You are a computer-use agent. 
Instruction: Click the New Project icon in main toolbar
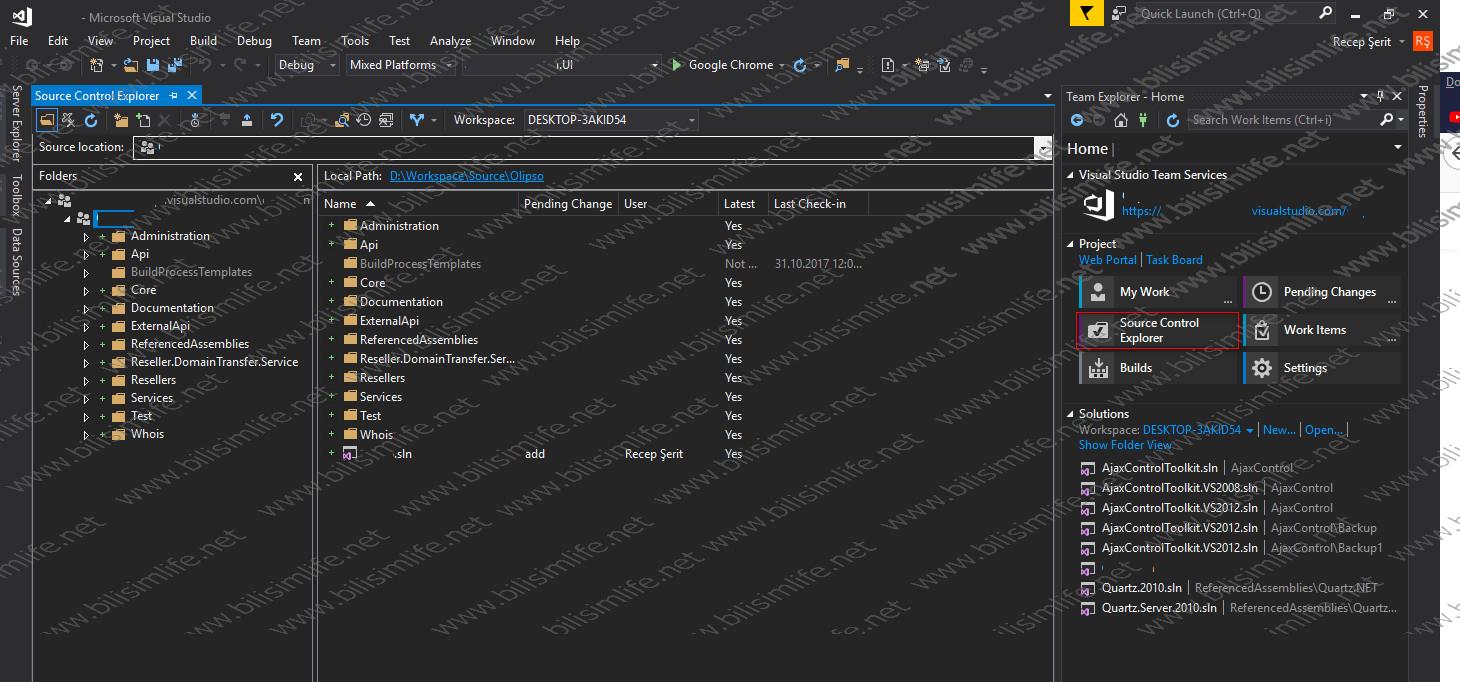(98, 65)
